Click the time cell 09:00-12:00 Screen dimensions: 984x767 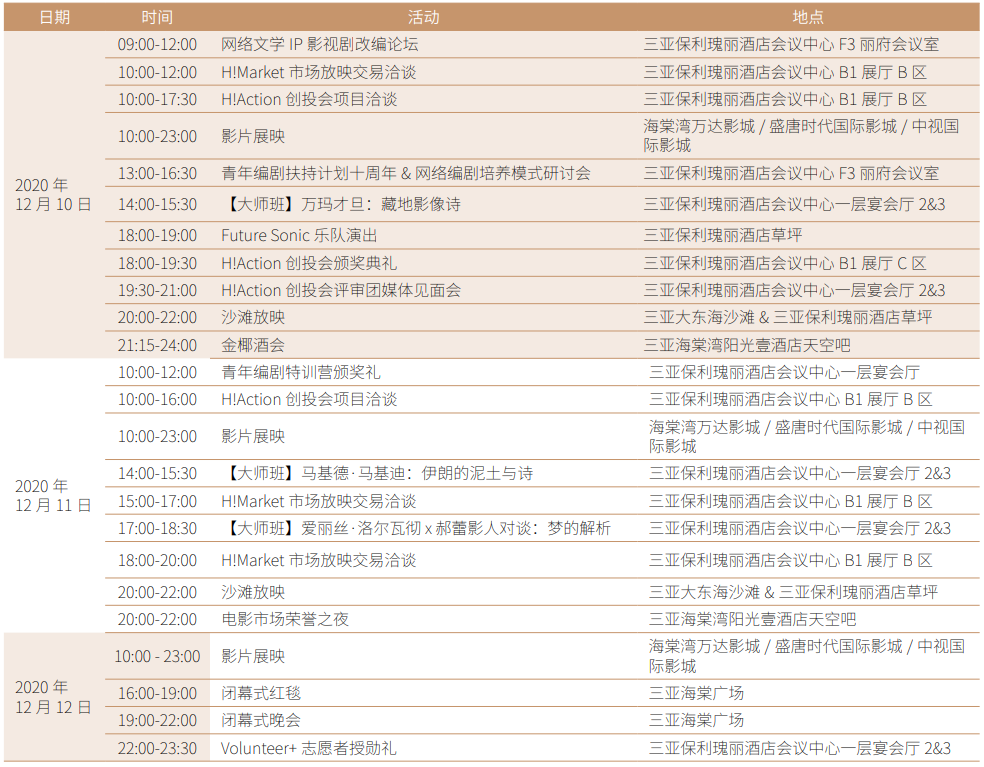click(x=158, y=45)
